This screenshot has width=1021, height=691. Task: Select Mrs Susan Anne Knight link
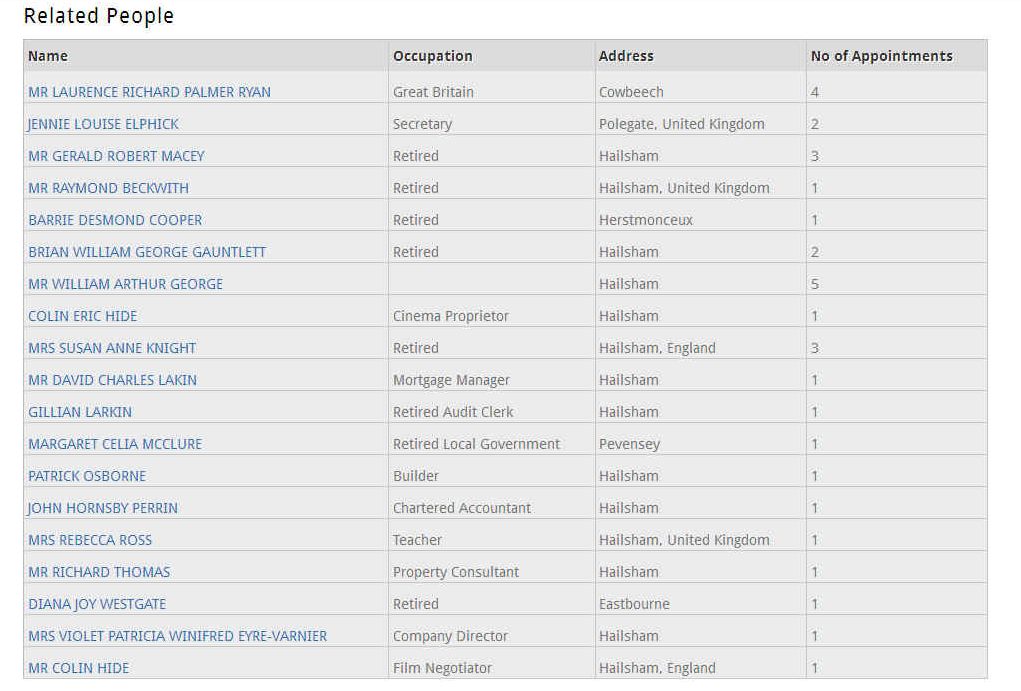click(x=112, y=348)
